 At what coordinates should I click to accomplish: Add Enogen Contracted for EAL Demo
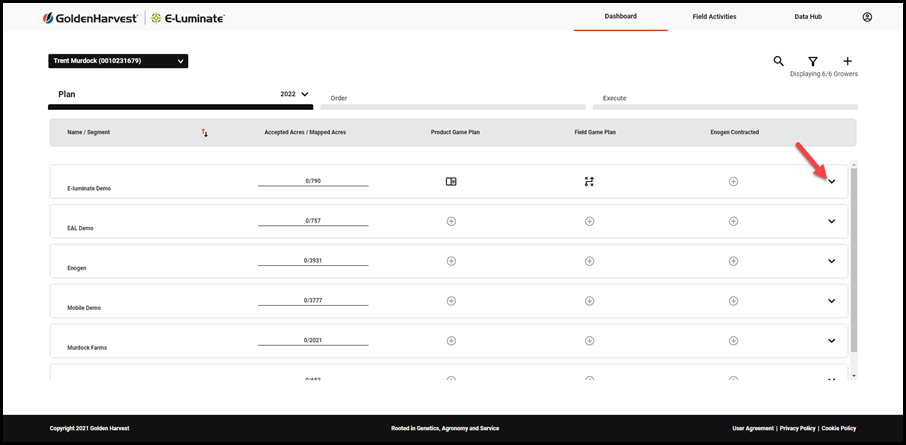coord(733,221)
